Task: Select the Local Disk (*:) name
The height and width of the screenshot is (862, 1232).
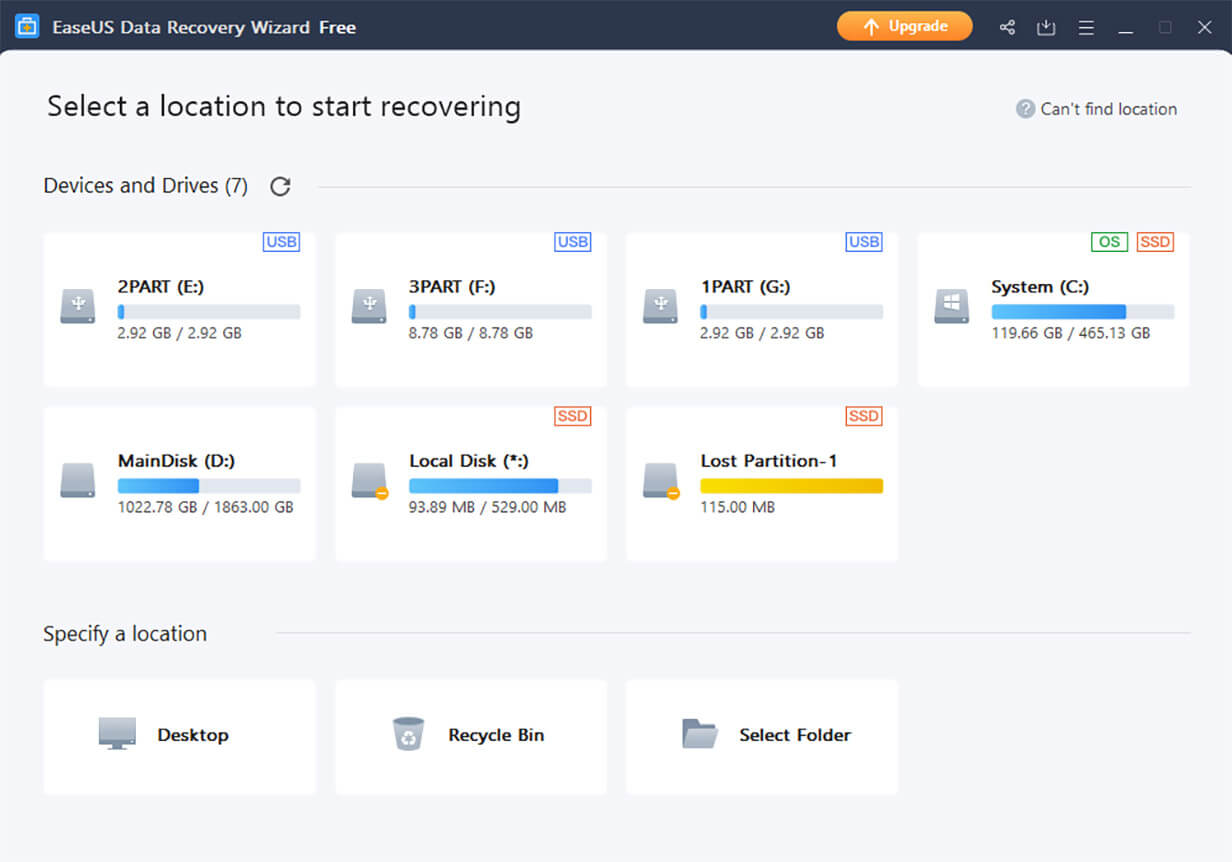Action: click(x=469, y=461)
